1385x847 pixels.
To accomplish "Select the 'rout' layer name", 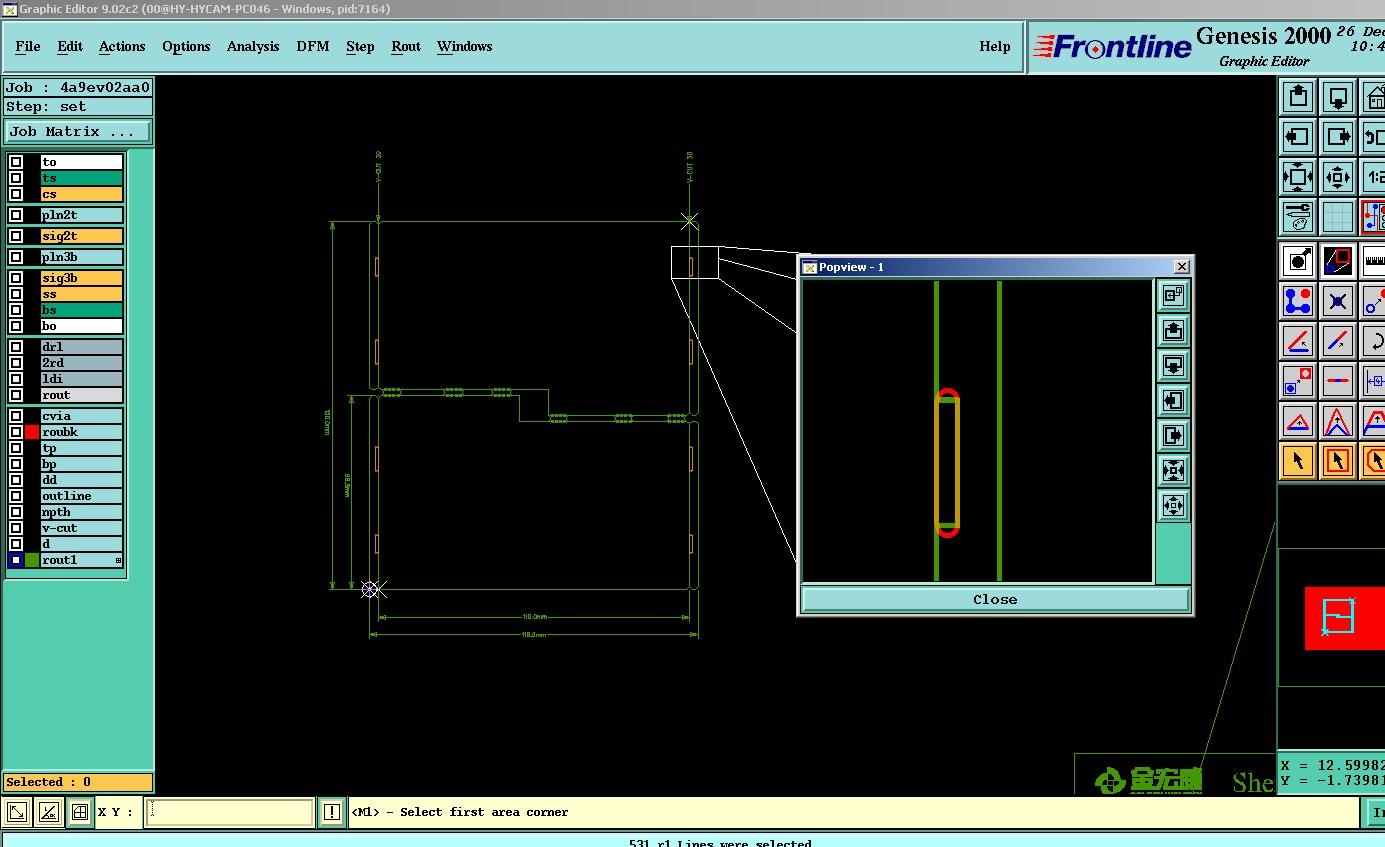I will click(82, 395).
